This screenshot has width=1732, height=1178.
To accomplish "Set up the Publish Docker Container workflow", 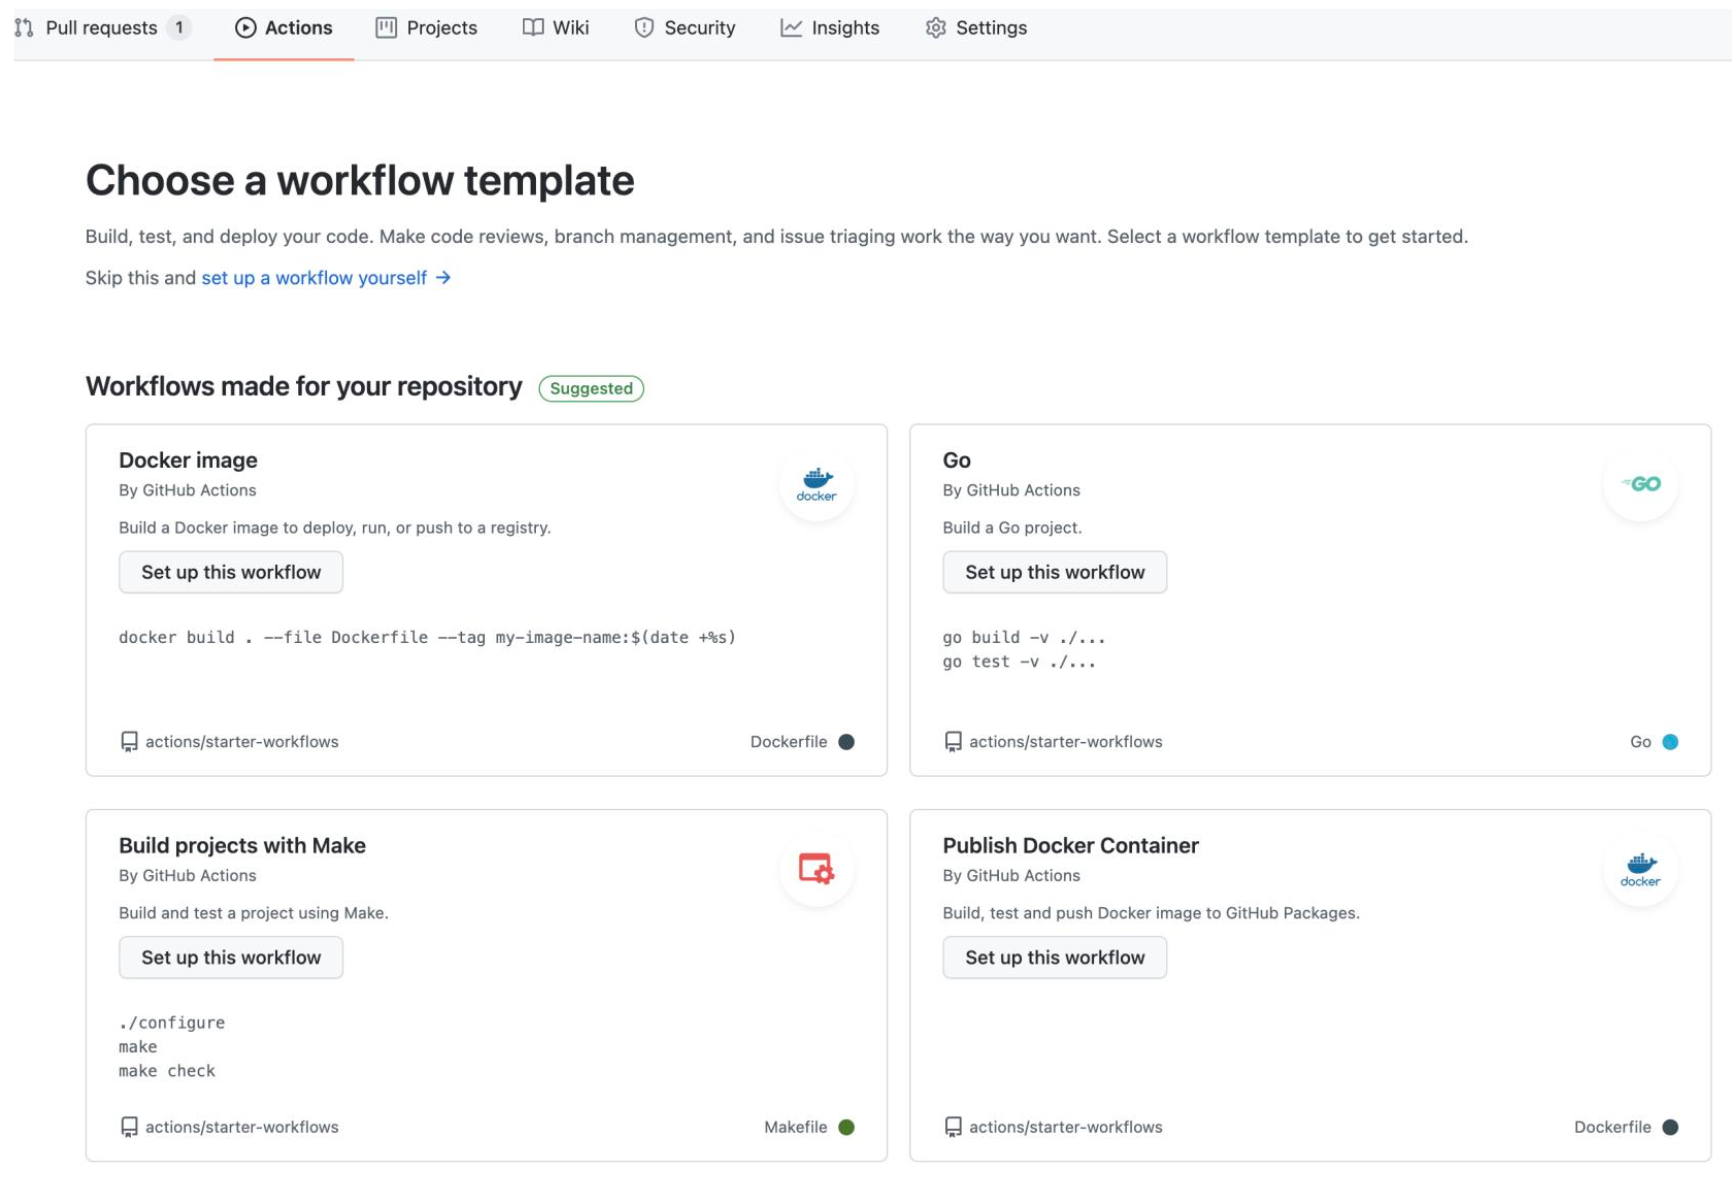I will [1054, 957].
